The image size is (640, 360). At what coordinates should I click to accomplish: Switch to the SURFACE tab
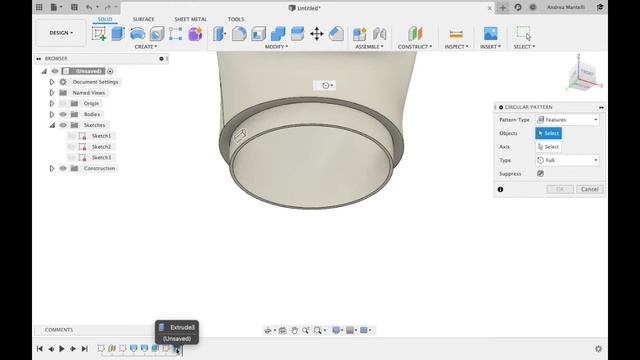pyautogui.click(x=144, y=19)
